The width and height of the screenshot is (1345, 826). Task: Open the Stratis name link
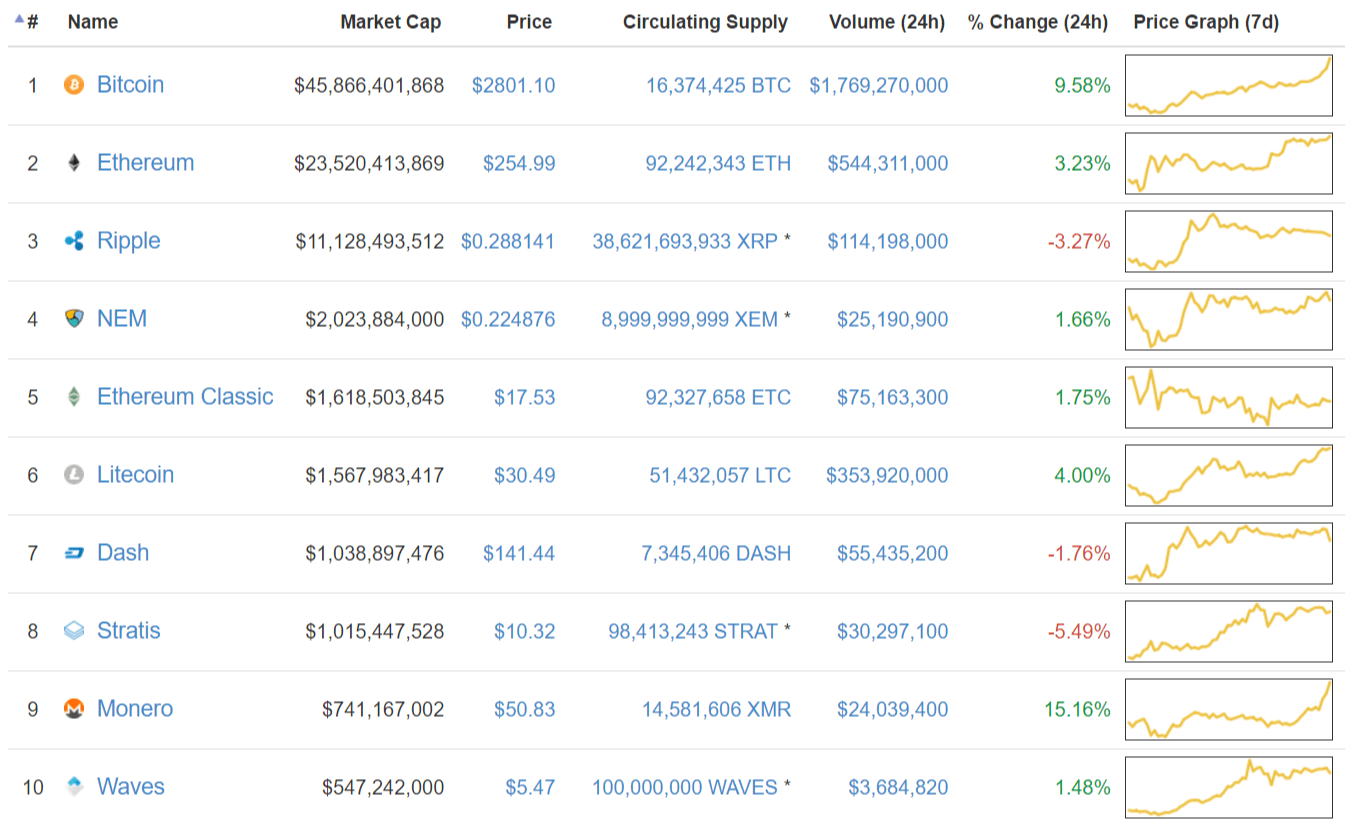(x=128, y=631)
